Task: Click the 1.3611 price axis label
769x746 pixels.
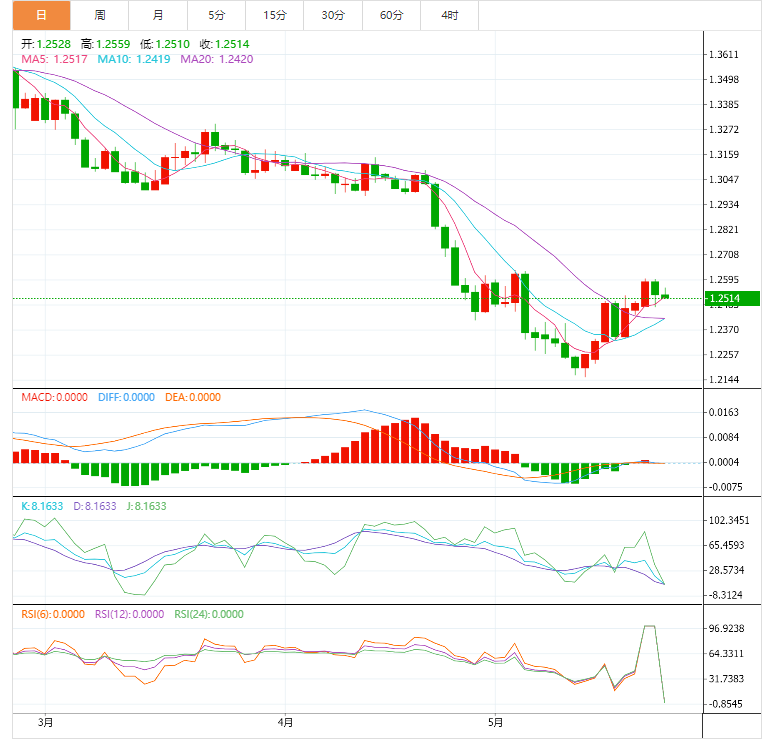Action: (x=724, y=54)
